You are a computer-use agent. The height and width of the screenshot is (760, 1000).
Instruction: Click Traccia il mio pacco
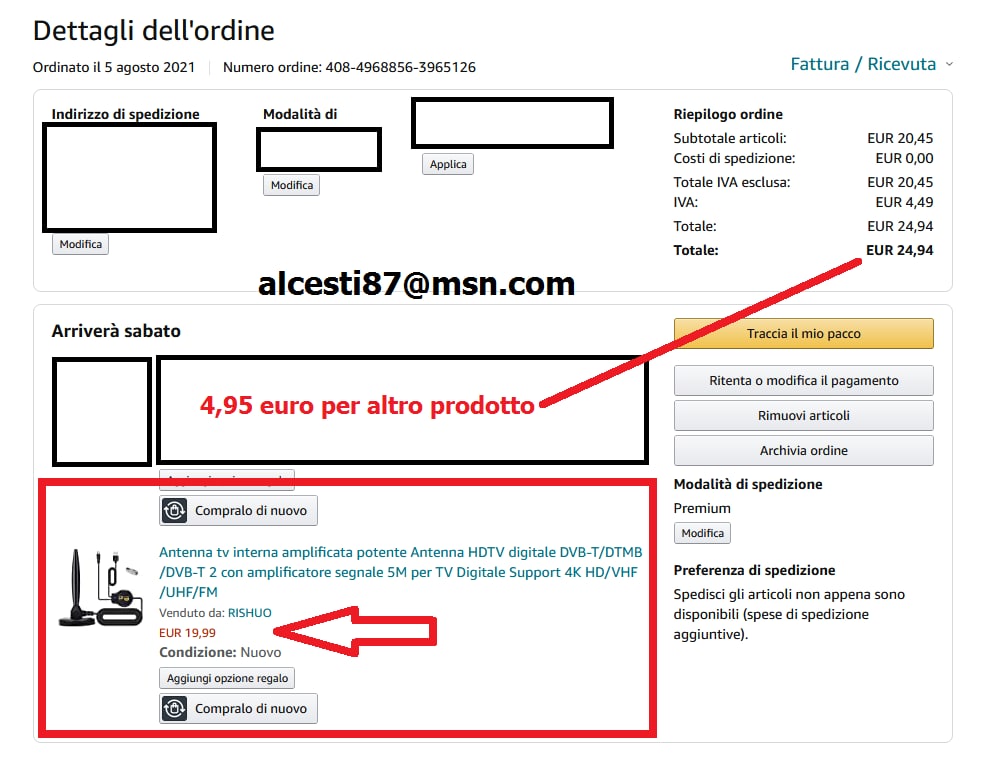tap(804, 333)
